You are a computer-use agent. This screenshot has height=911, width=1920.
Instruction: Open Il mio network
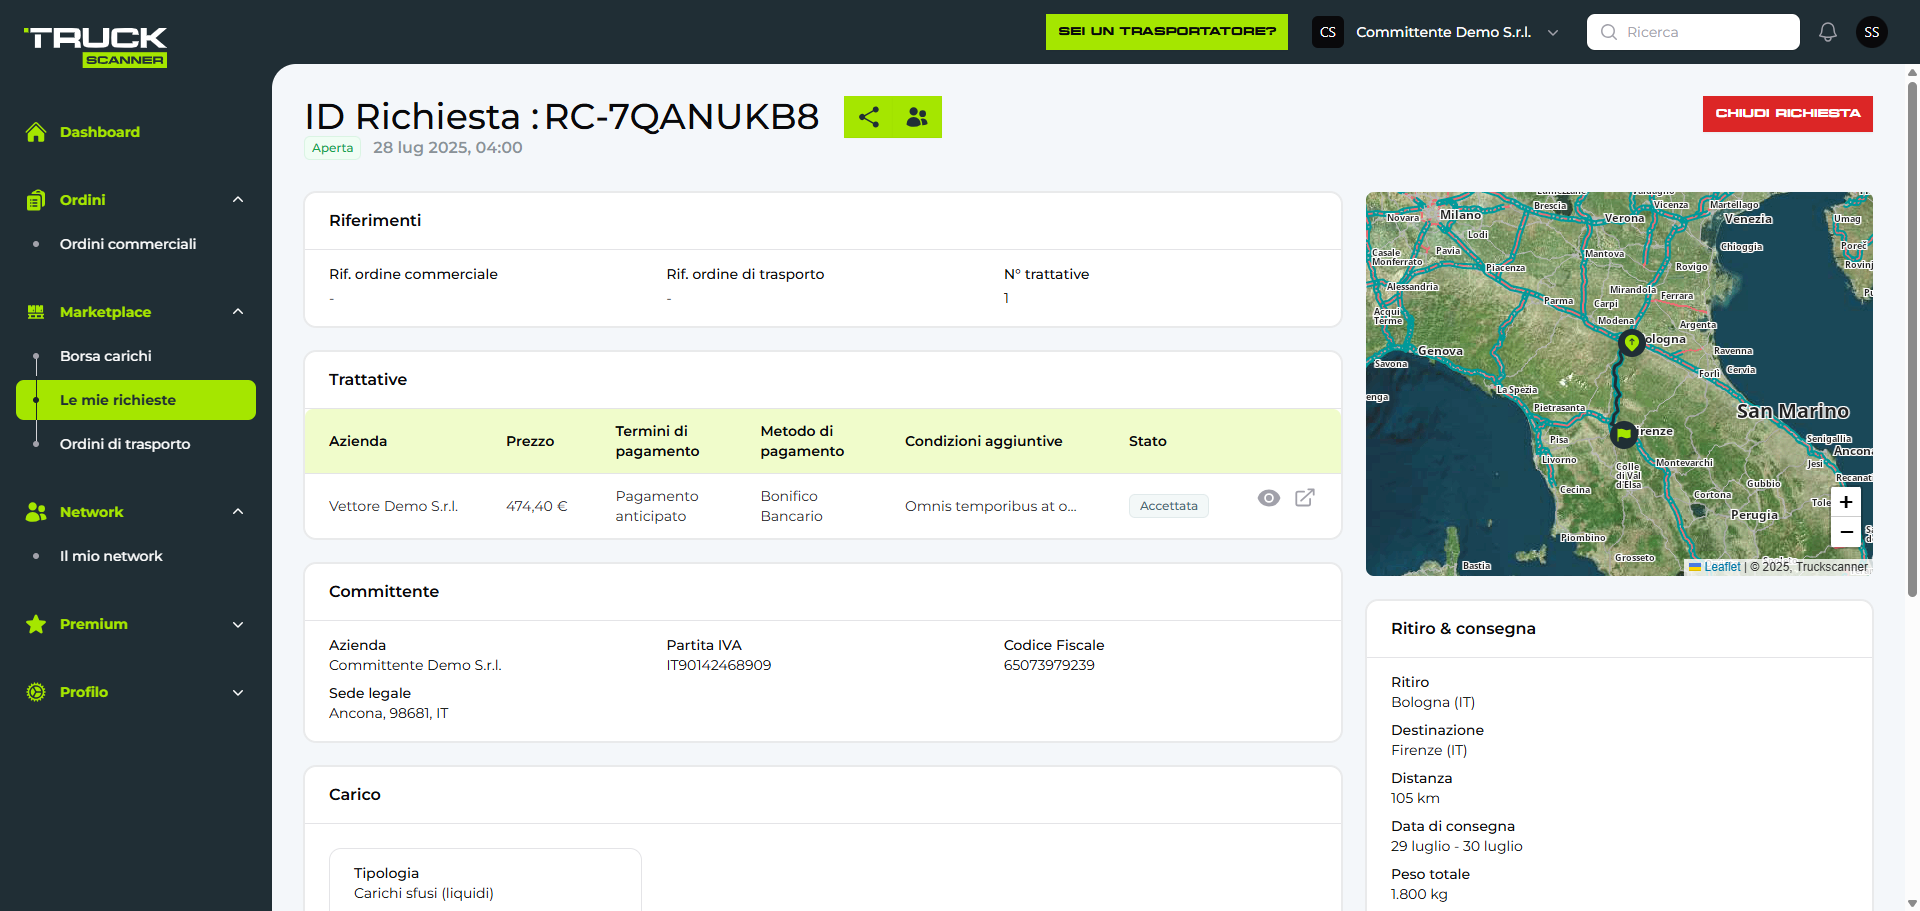point(111,556)
